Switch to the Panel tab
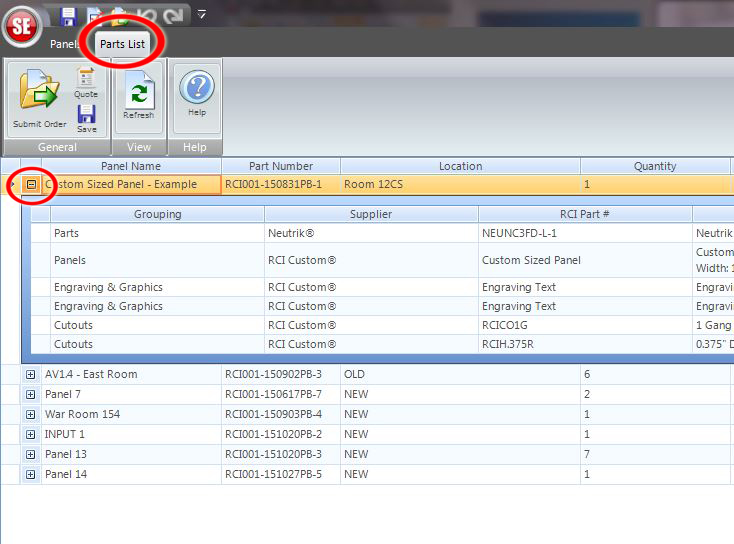 [63, 44]
